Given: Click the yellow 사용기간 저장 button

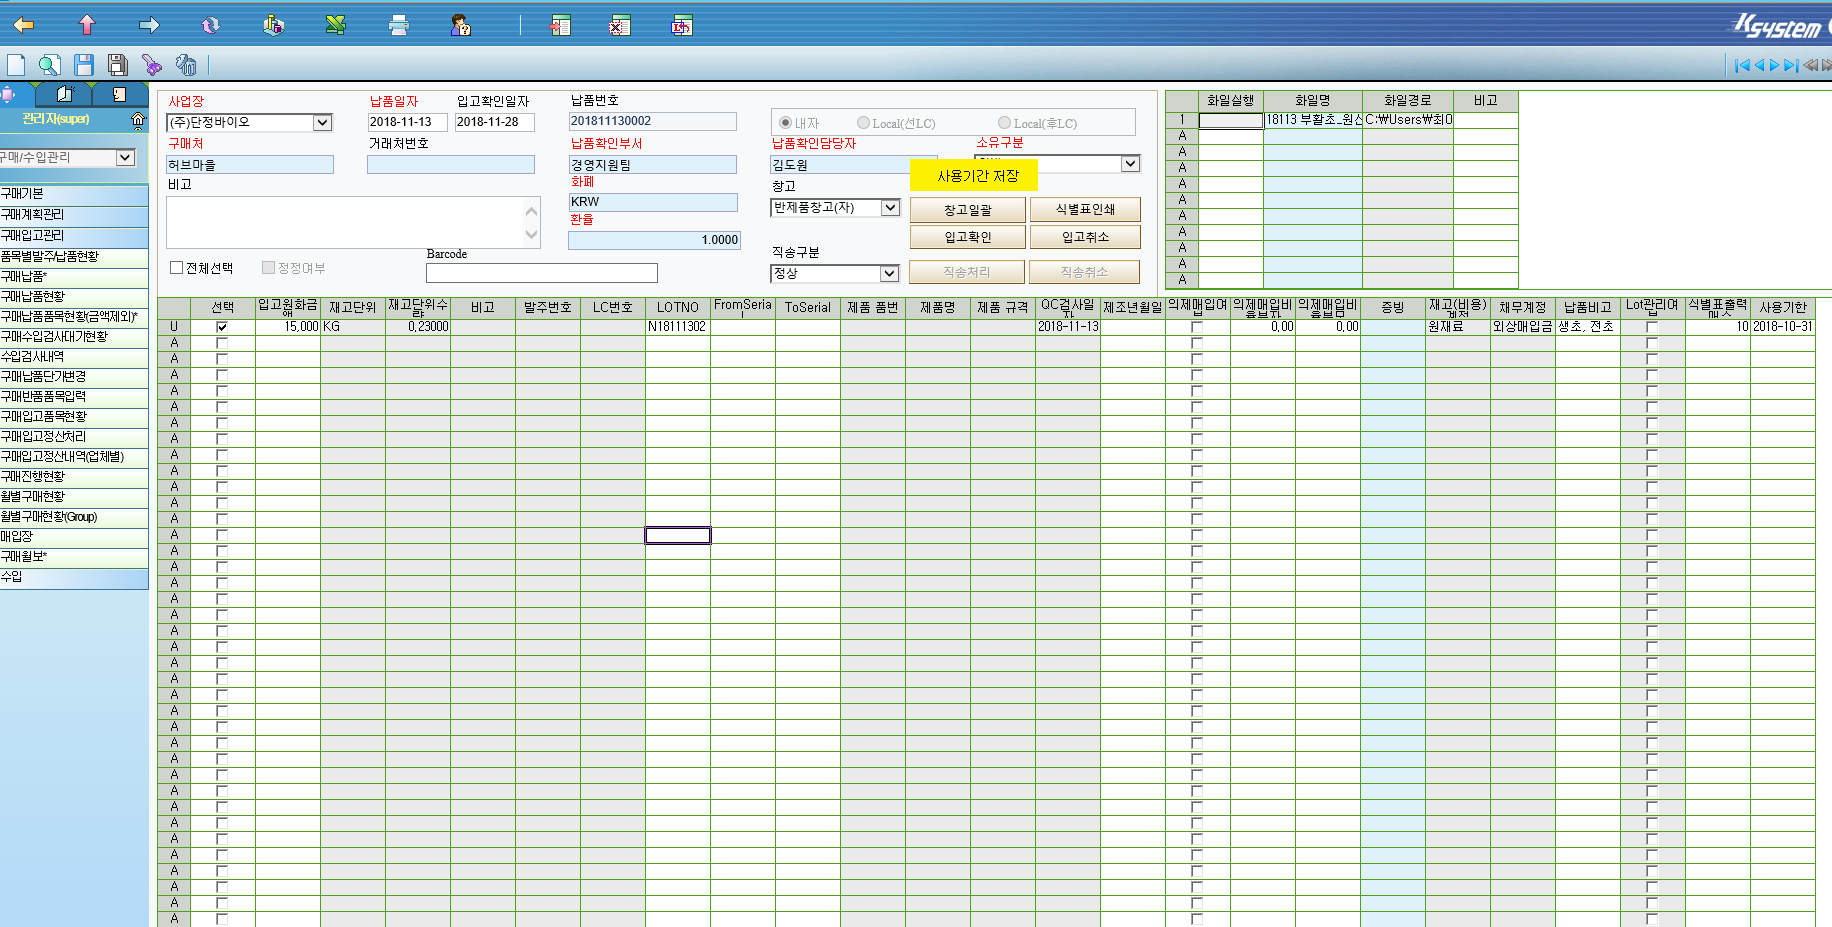Looking at the screenshot, I should [x=974, y=176].
